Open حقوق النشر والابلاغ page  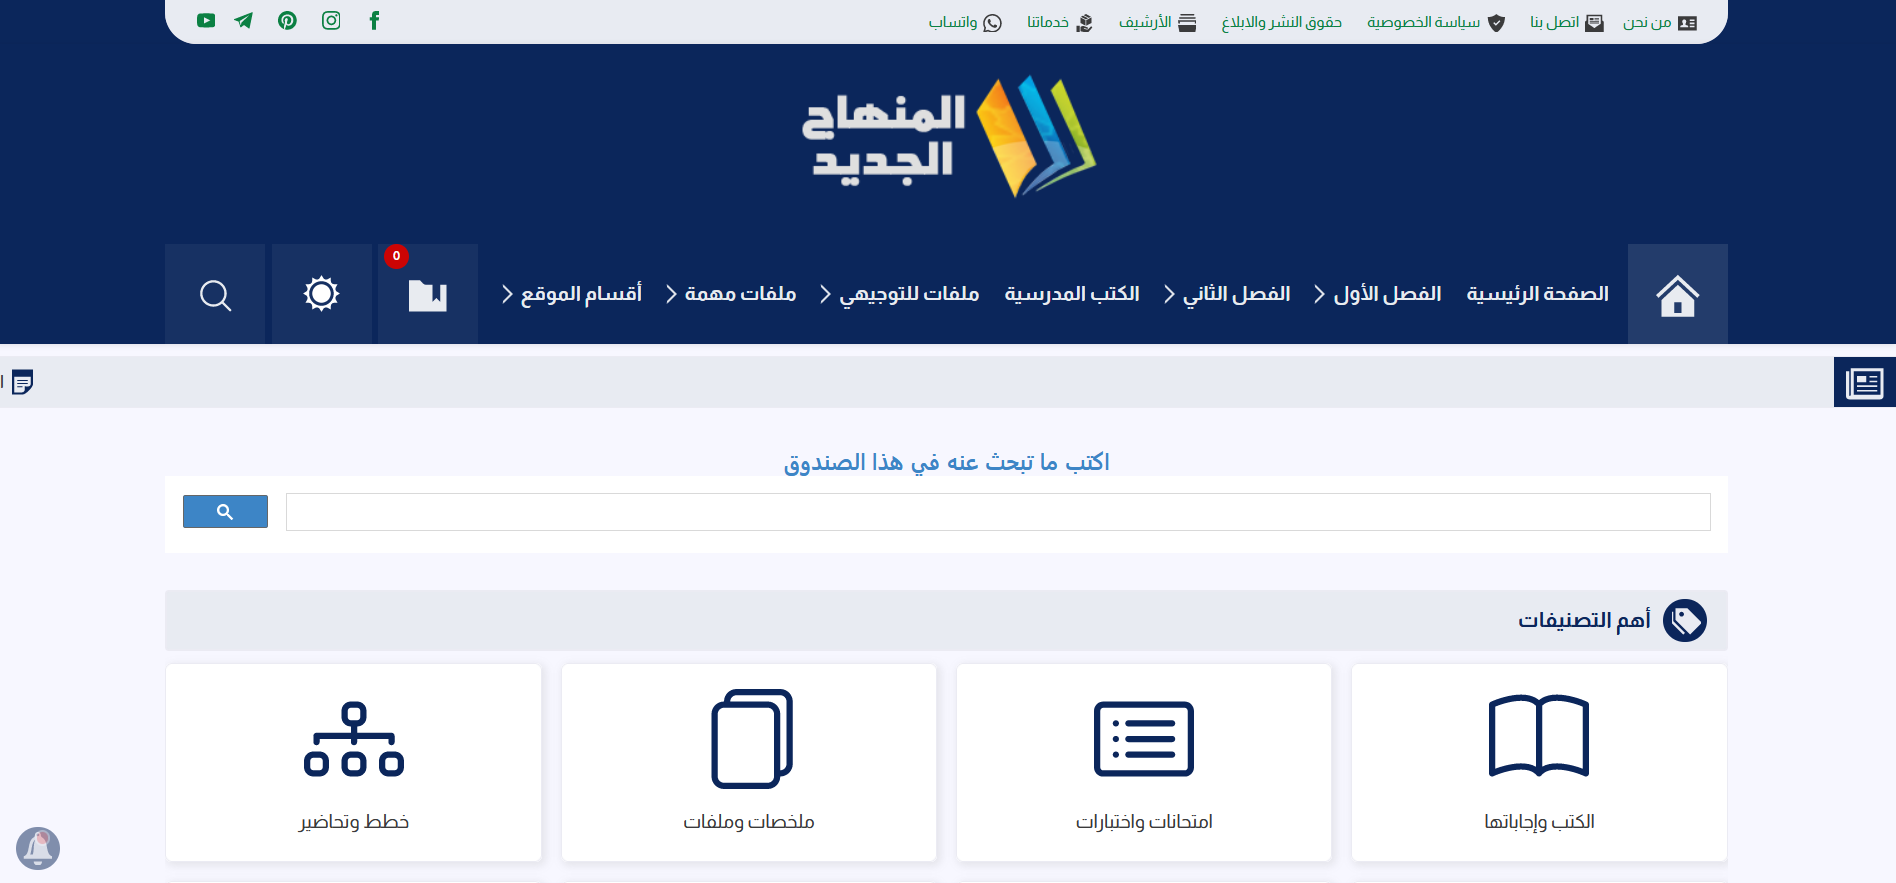tap(1282, 22)
